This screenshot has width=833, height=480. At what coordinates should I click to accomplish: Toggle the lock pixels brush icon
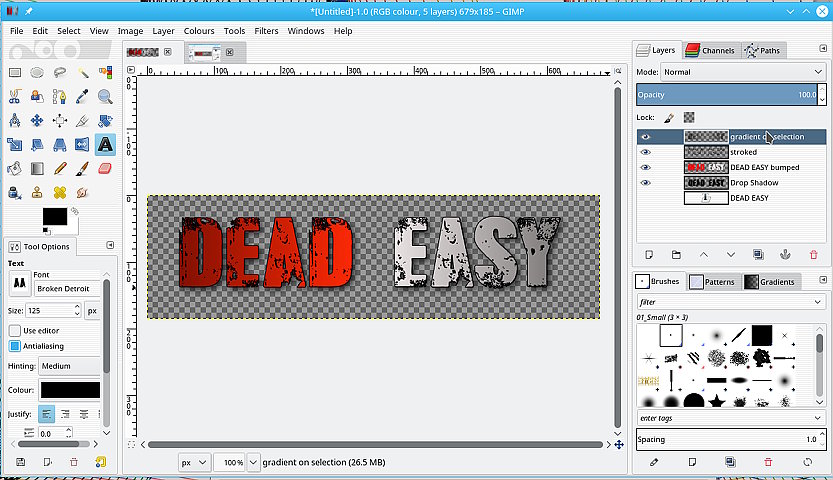[669, 118]
